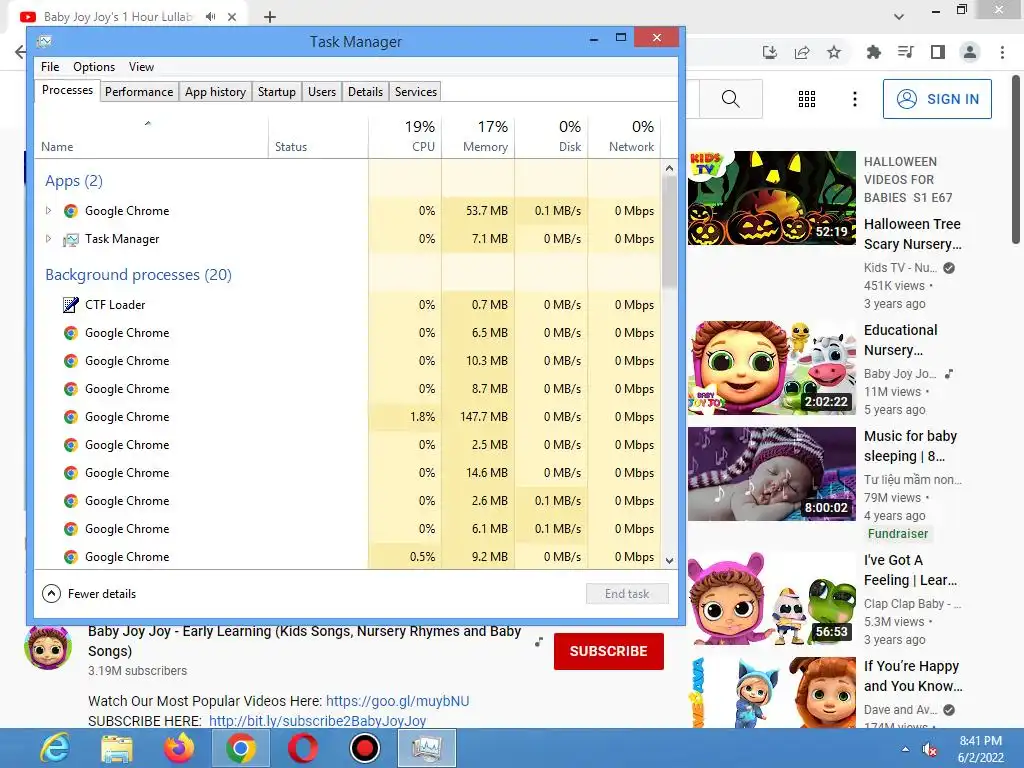Open the Chrome extensions puzzle icon

point(873,52)
